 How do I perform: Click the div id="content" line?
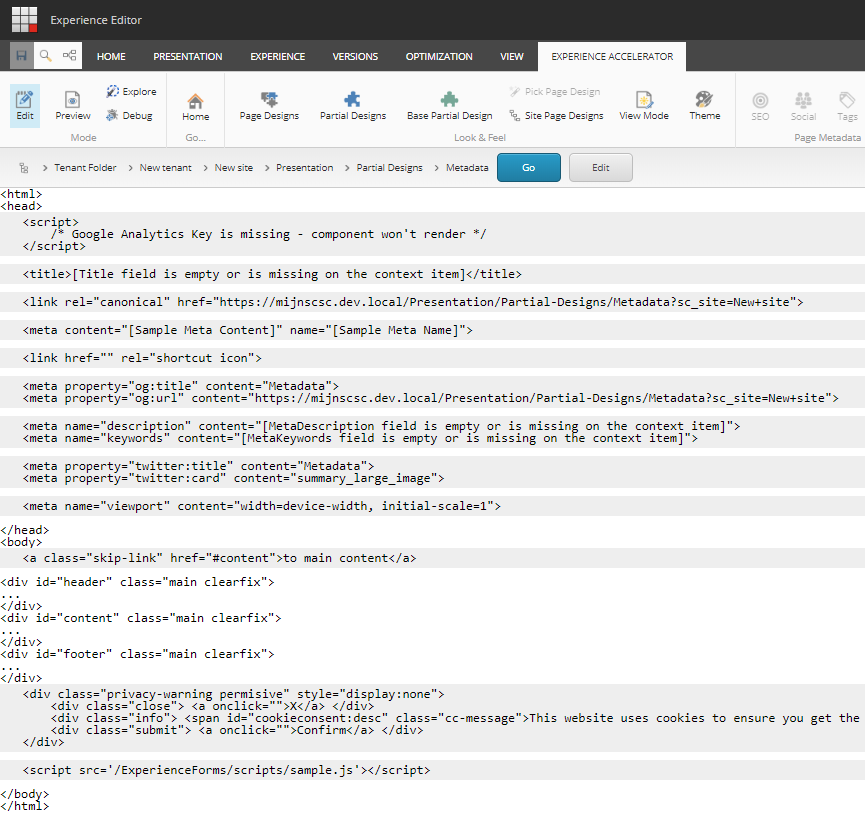coord(141,618)
